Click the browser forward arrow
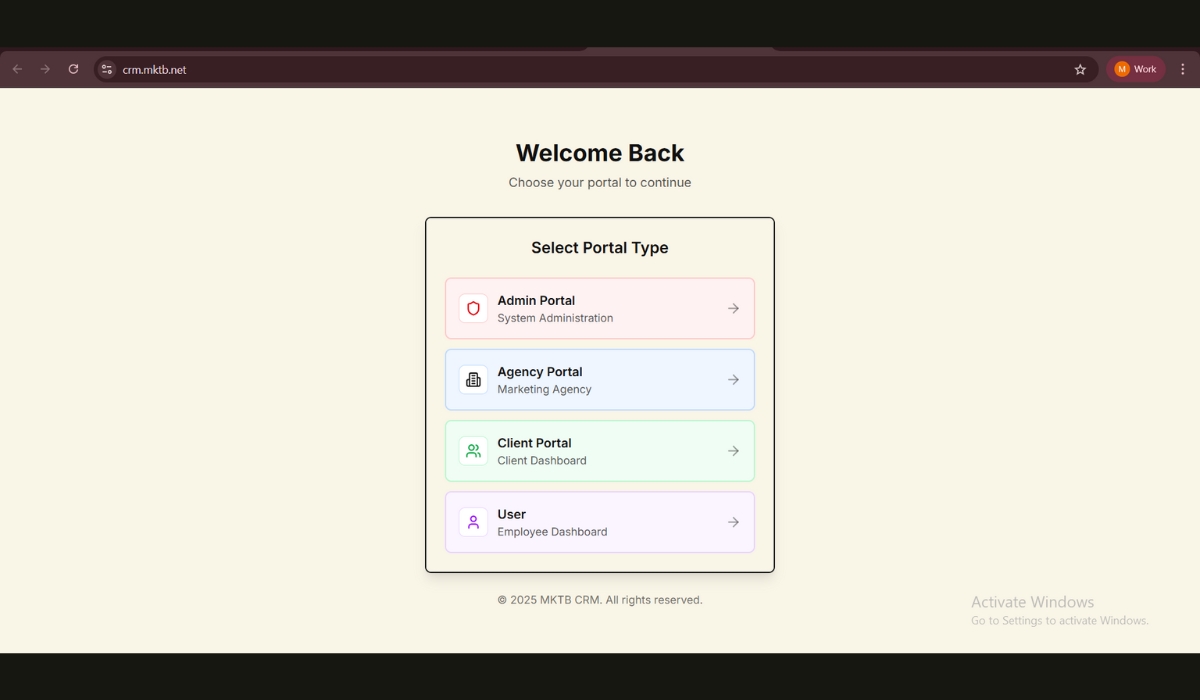 [45, 69]
